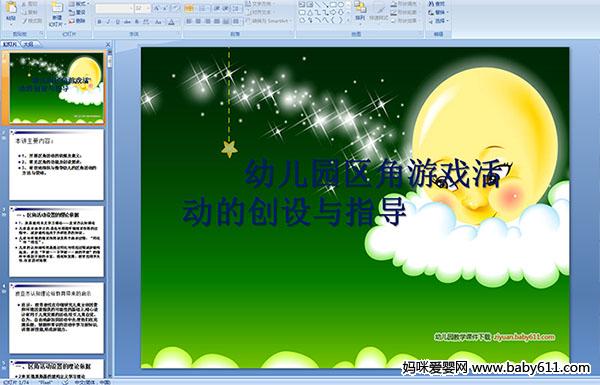Open the font size dropdown
Image resolution: width=600 pixels, height=385 pixels.
[x=148, y=8]
